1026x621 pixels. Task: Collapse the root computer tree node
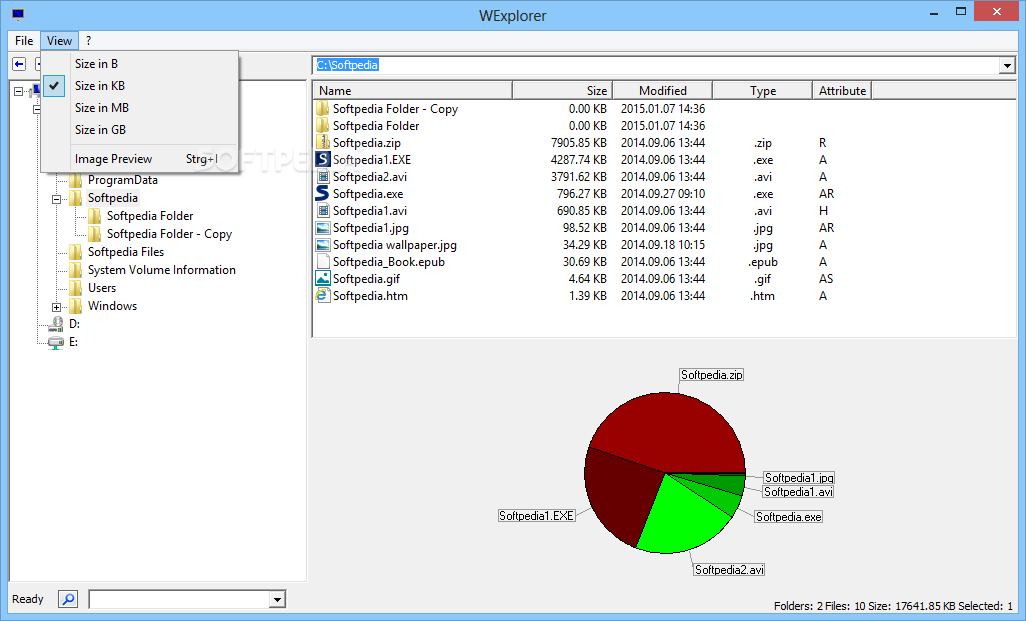[x=18, y=92]
